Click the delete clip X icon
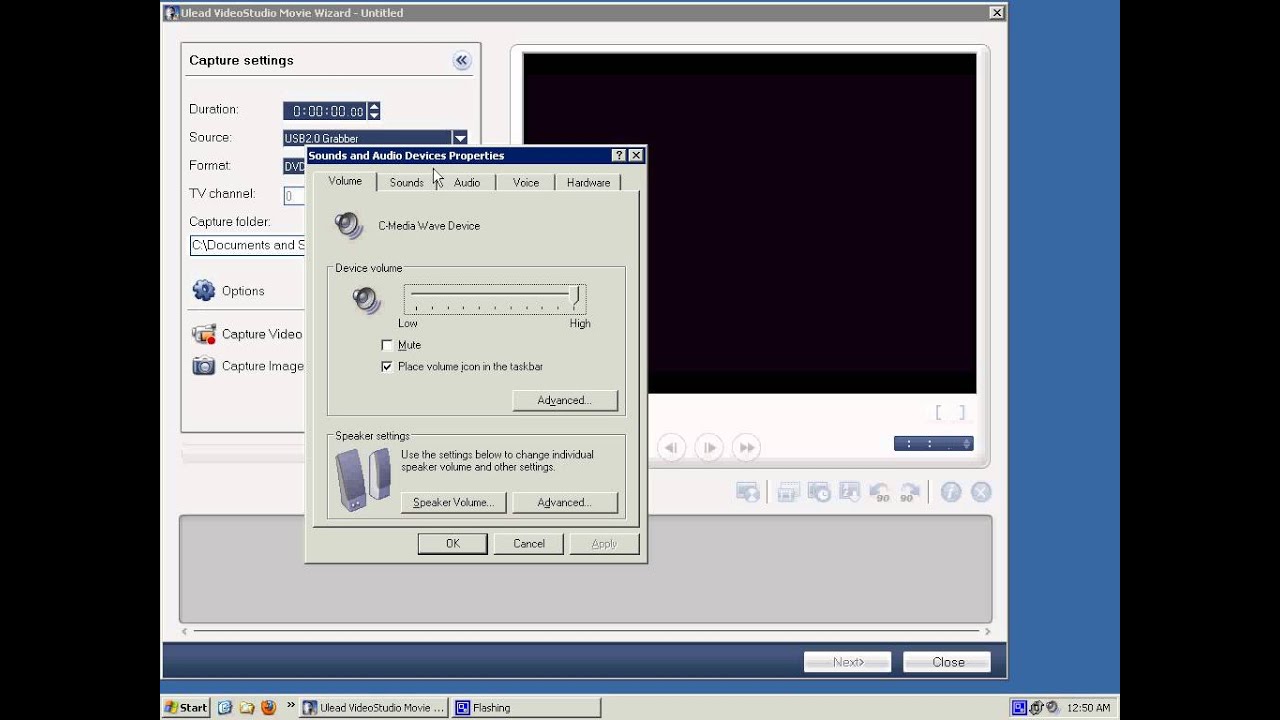Image resolution: width=1280 pixels, height=720 pixels. click(x=982, y=492)
